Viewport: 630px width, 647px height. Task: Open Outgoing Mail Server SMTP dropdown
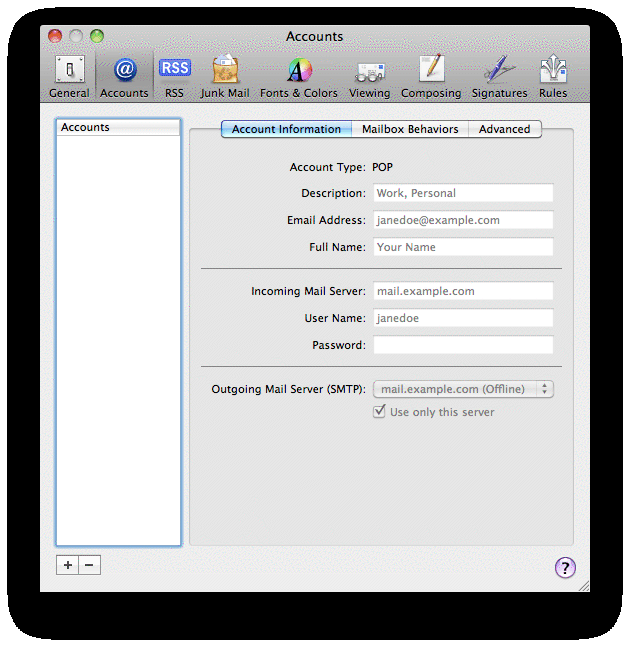463,389
